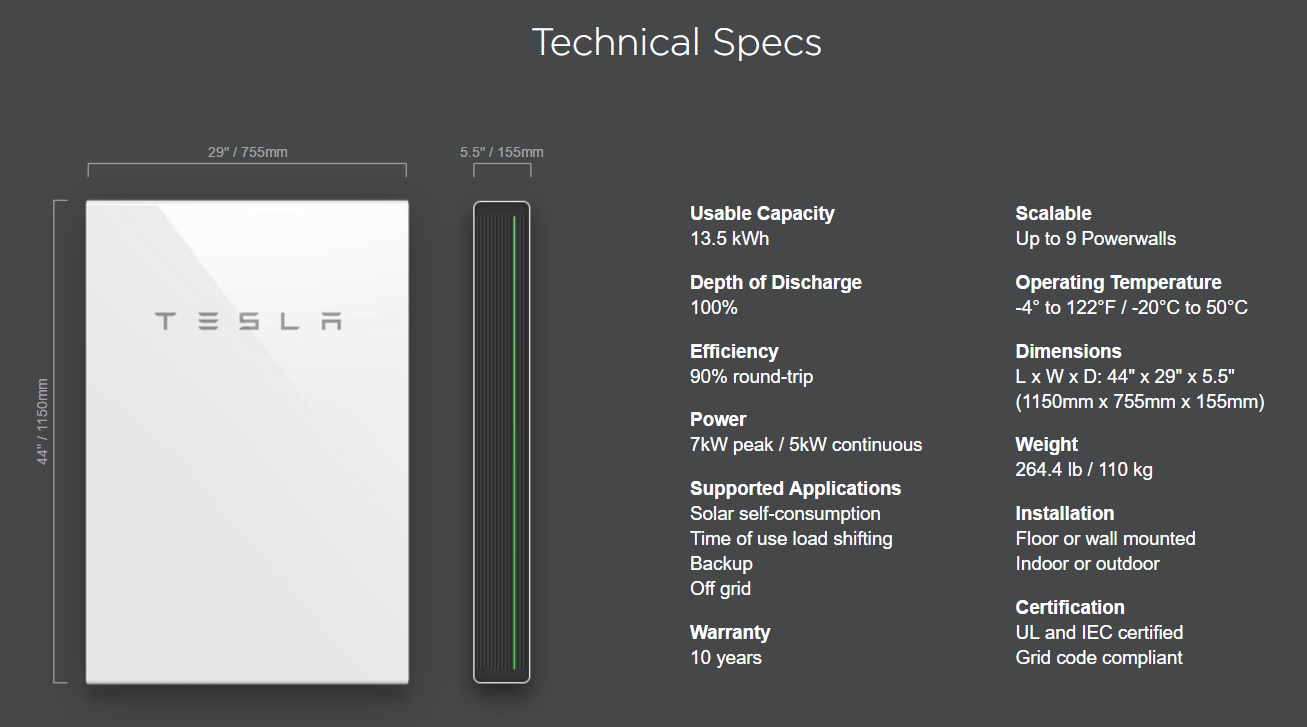Click the 5.5" / 155mm depth dimension label
The image size is (1307, 727).
[502, 152]
